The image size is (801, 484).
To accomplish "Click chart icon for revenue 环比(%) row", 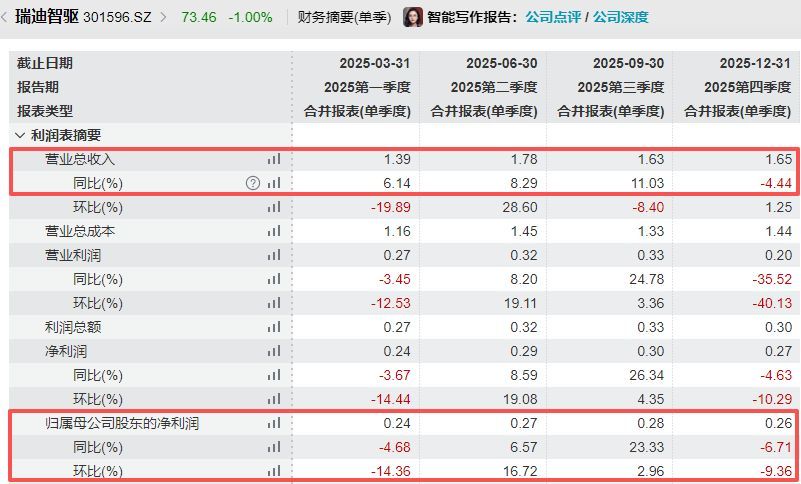I will (274, 207).
